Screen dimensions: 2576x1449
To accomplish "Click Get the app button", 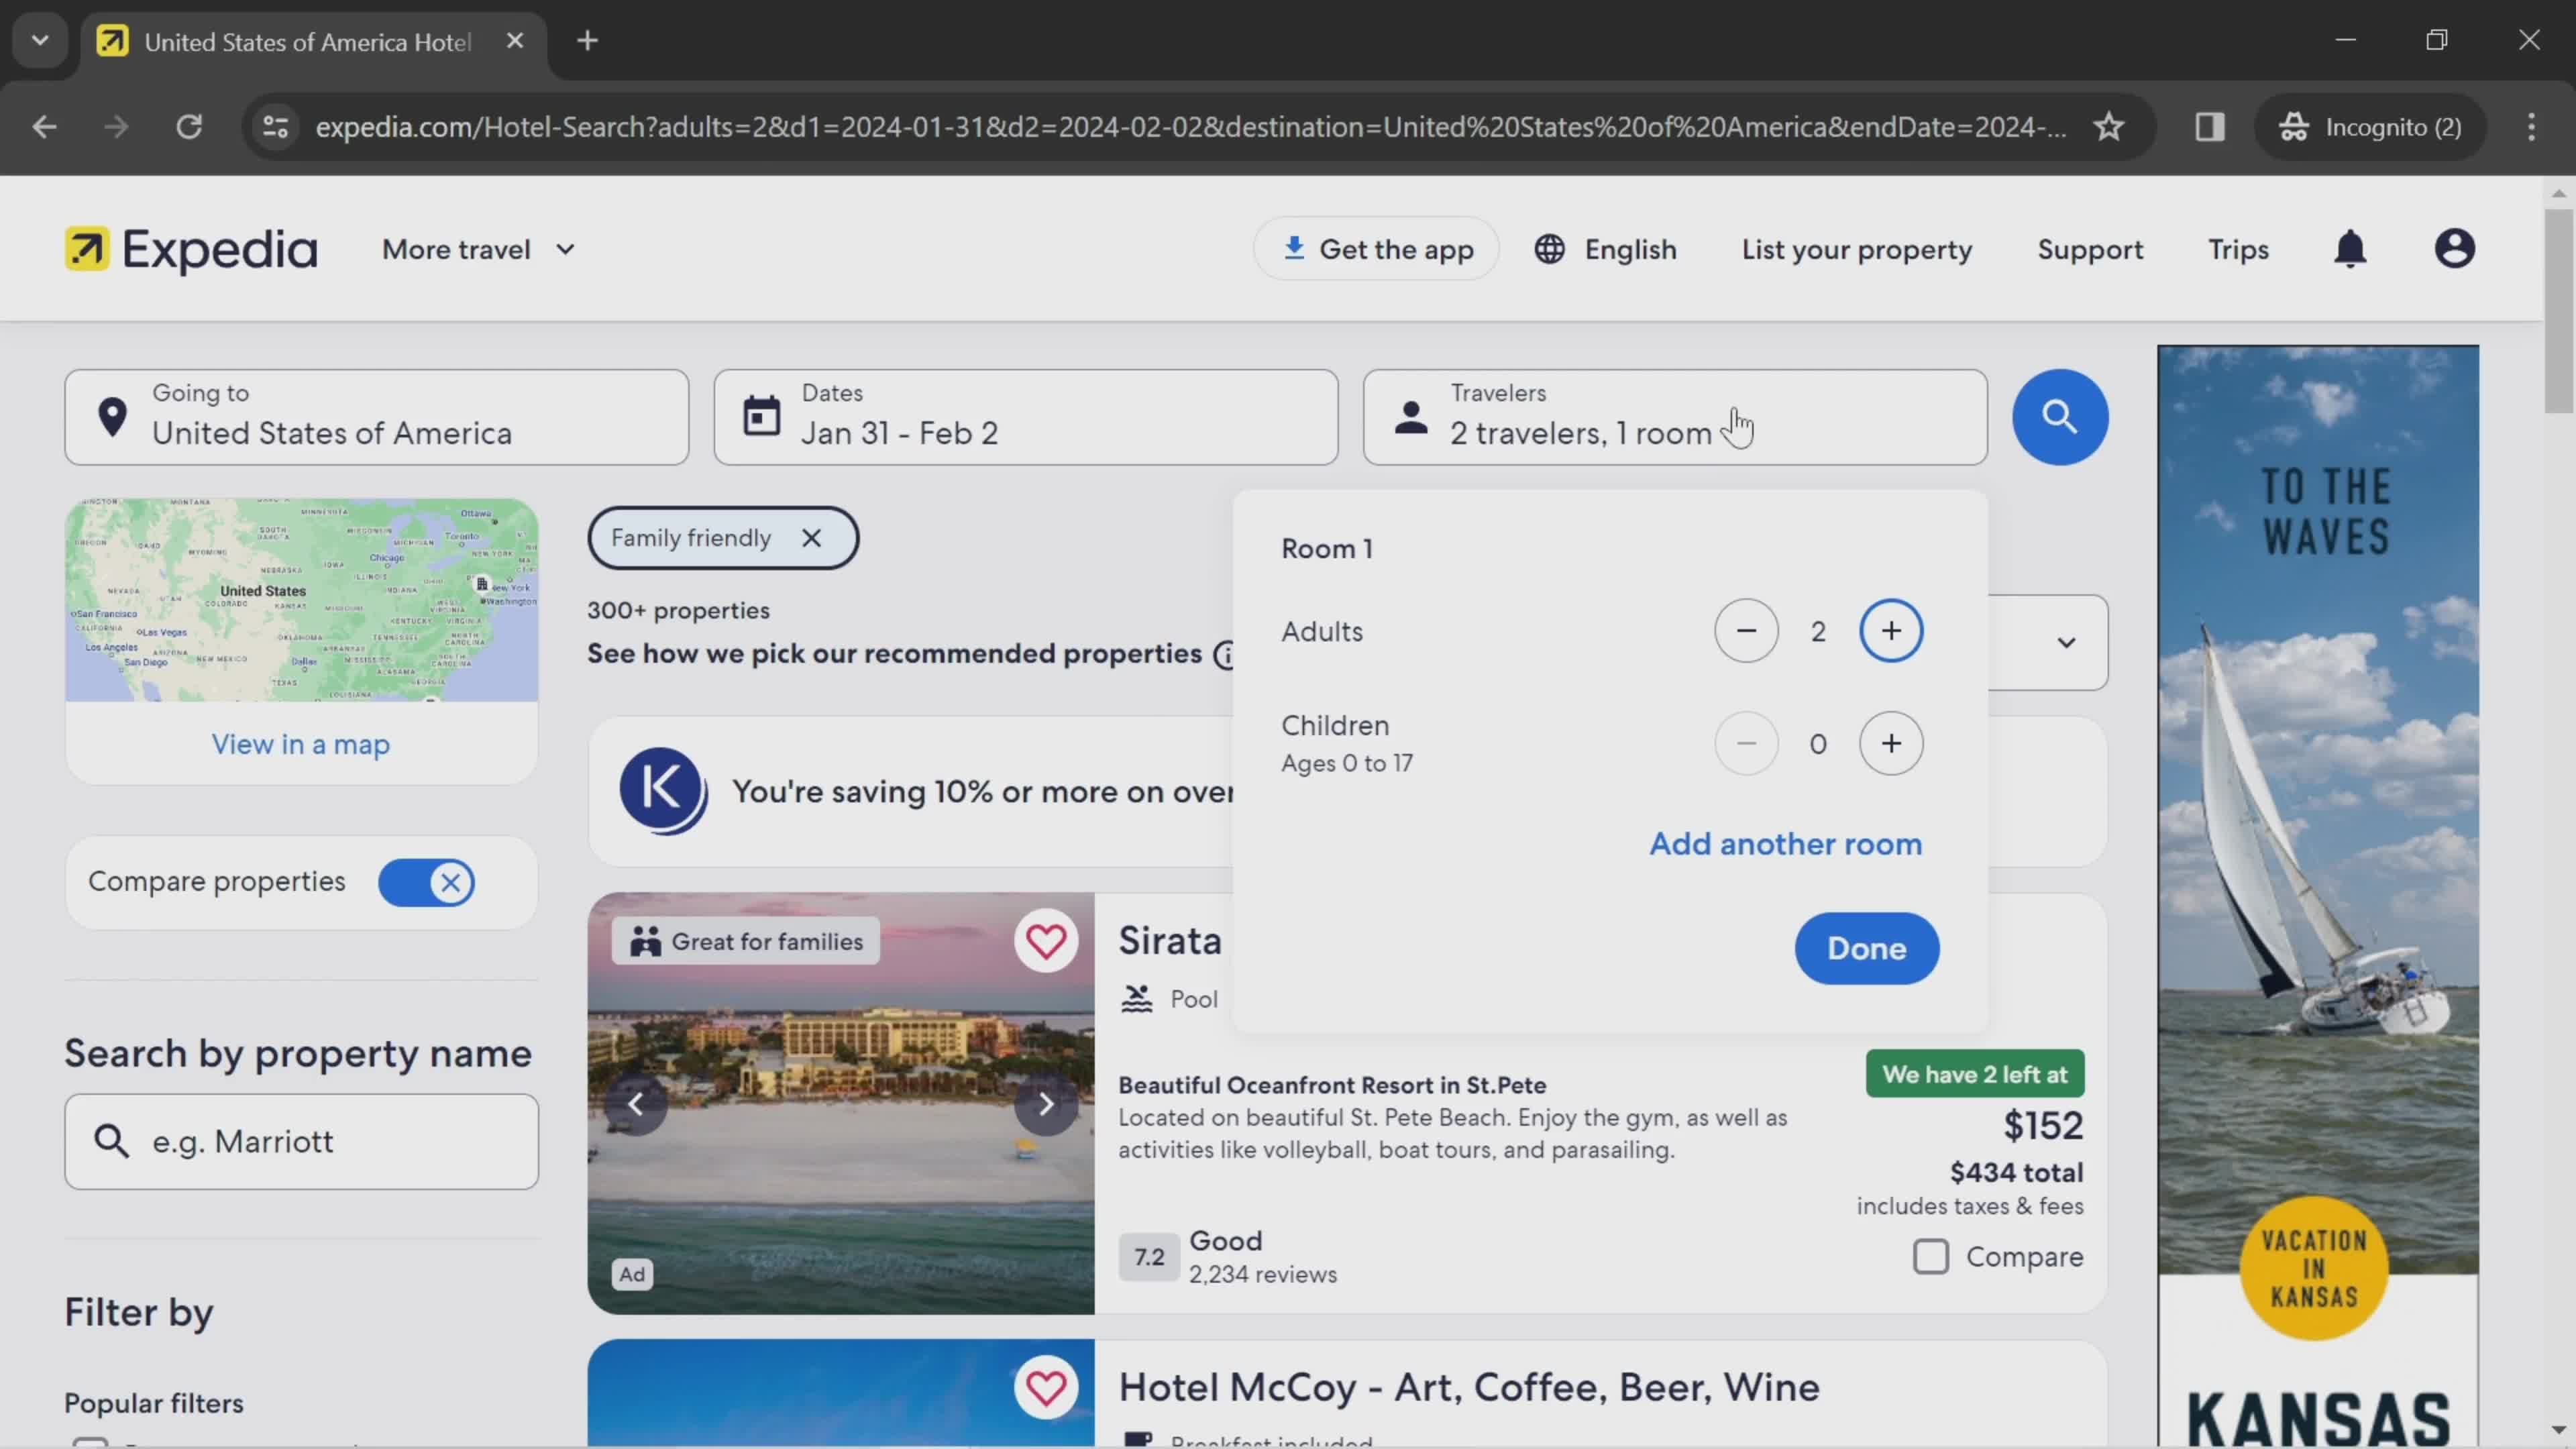I will pos(1376,249).
